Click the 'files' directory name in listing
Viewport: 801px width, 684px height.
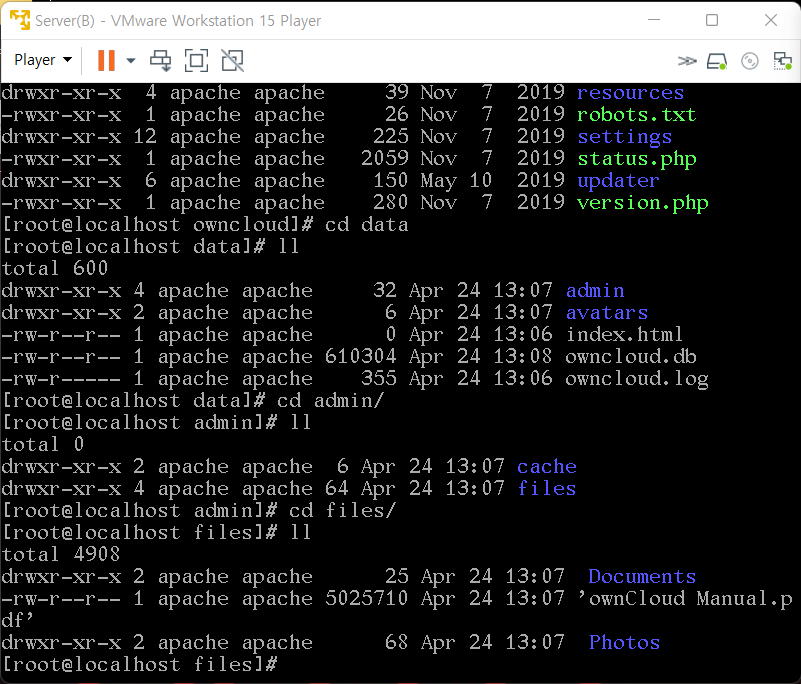pyautogui.click(x=547, y=489)
